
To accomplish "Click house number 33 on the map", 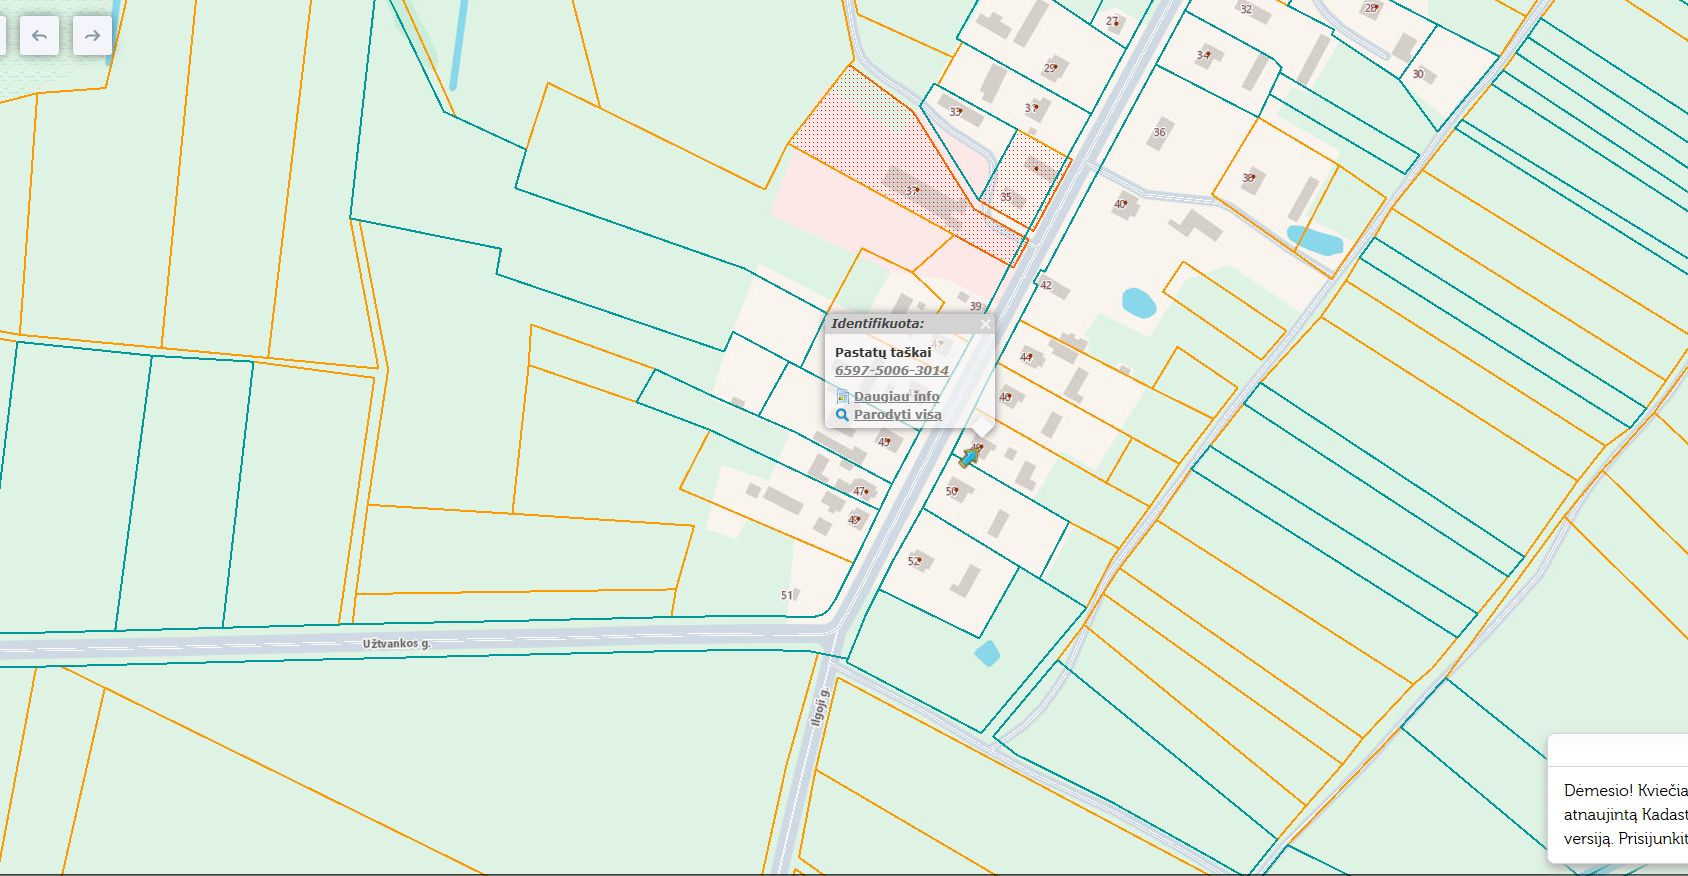I will tap(956, 112).
